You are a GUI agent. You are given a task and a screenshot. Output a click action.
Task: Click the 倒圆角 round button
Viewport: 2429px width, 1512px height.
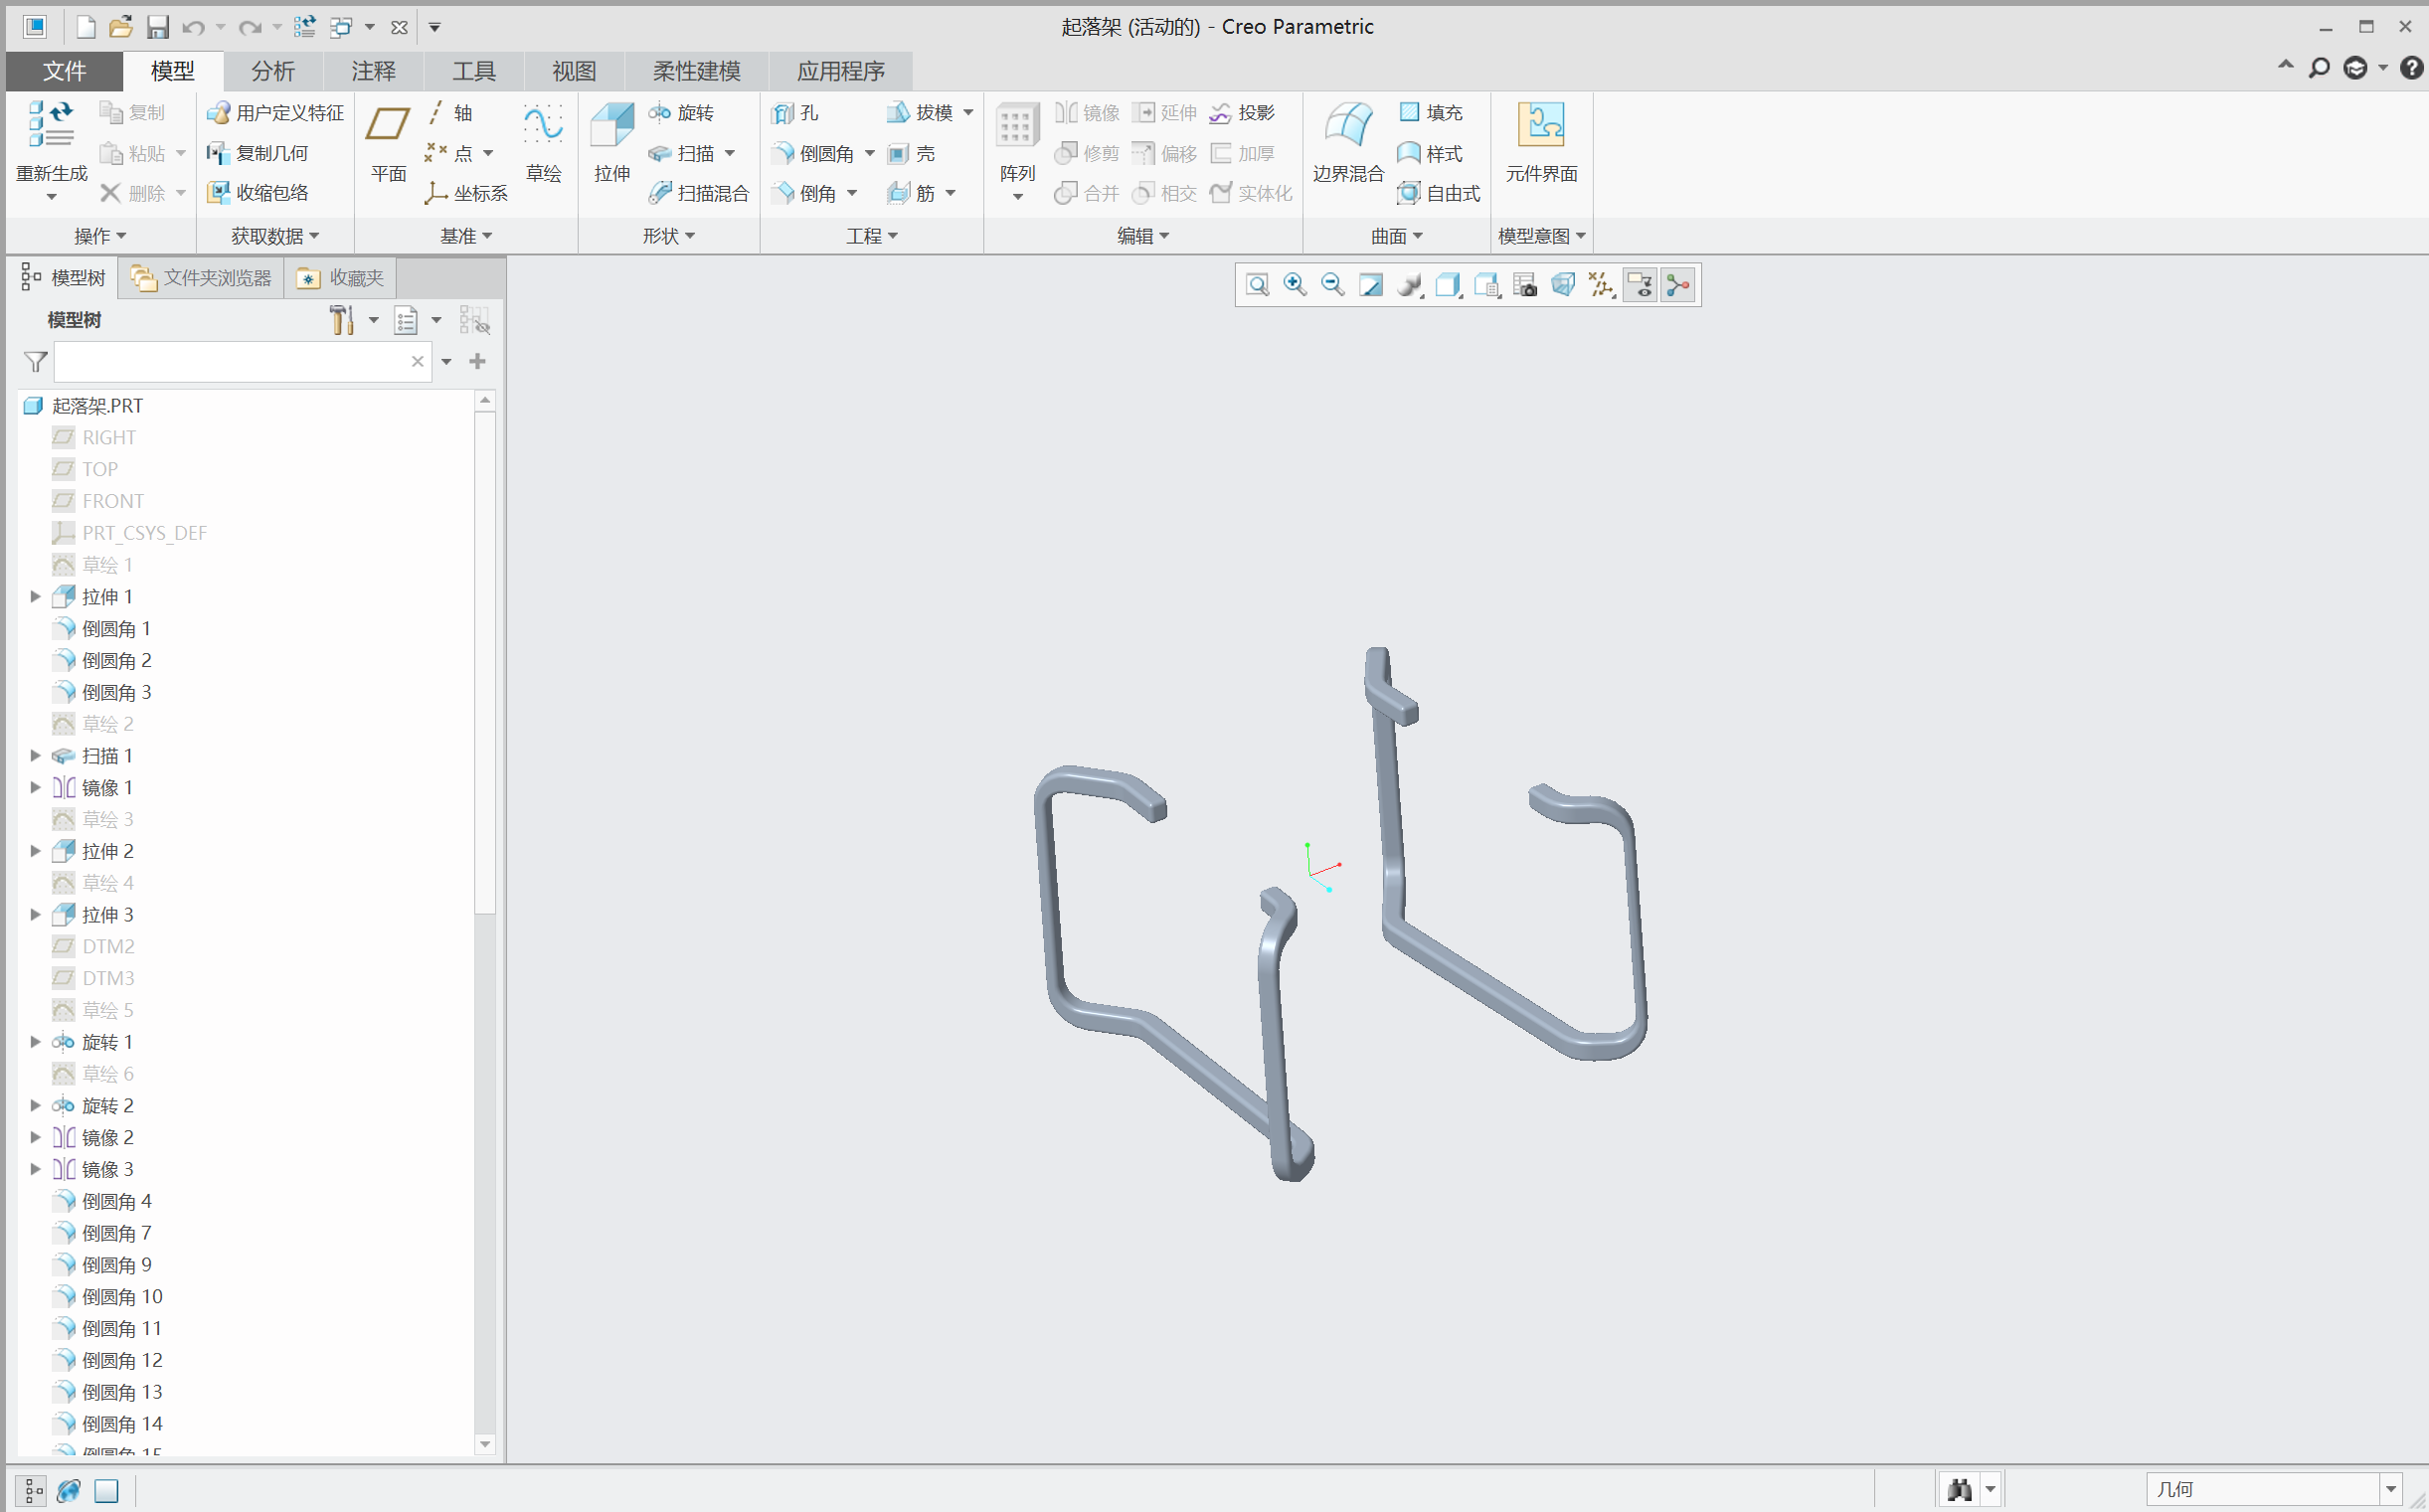tap(814, 153)
